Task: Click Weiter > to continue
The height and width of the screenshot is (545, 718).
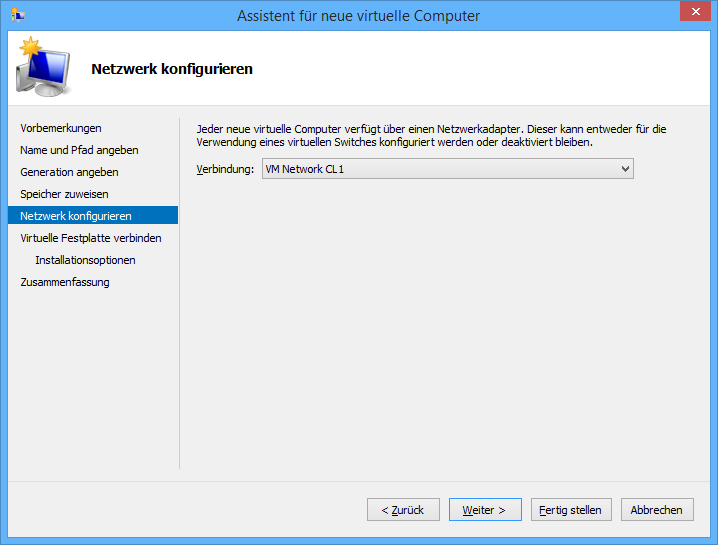Action: pyautogui.click(x=484, y=510)
